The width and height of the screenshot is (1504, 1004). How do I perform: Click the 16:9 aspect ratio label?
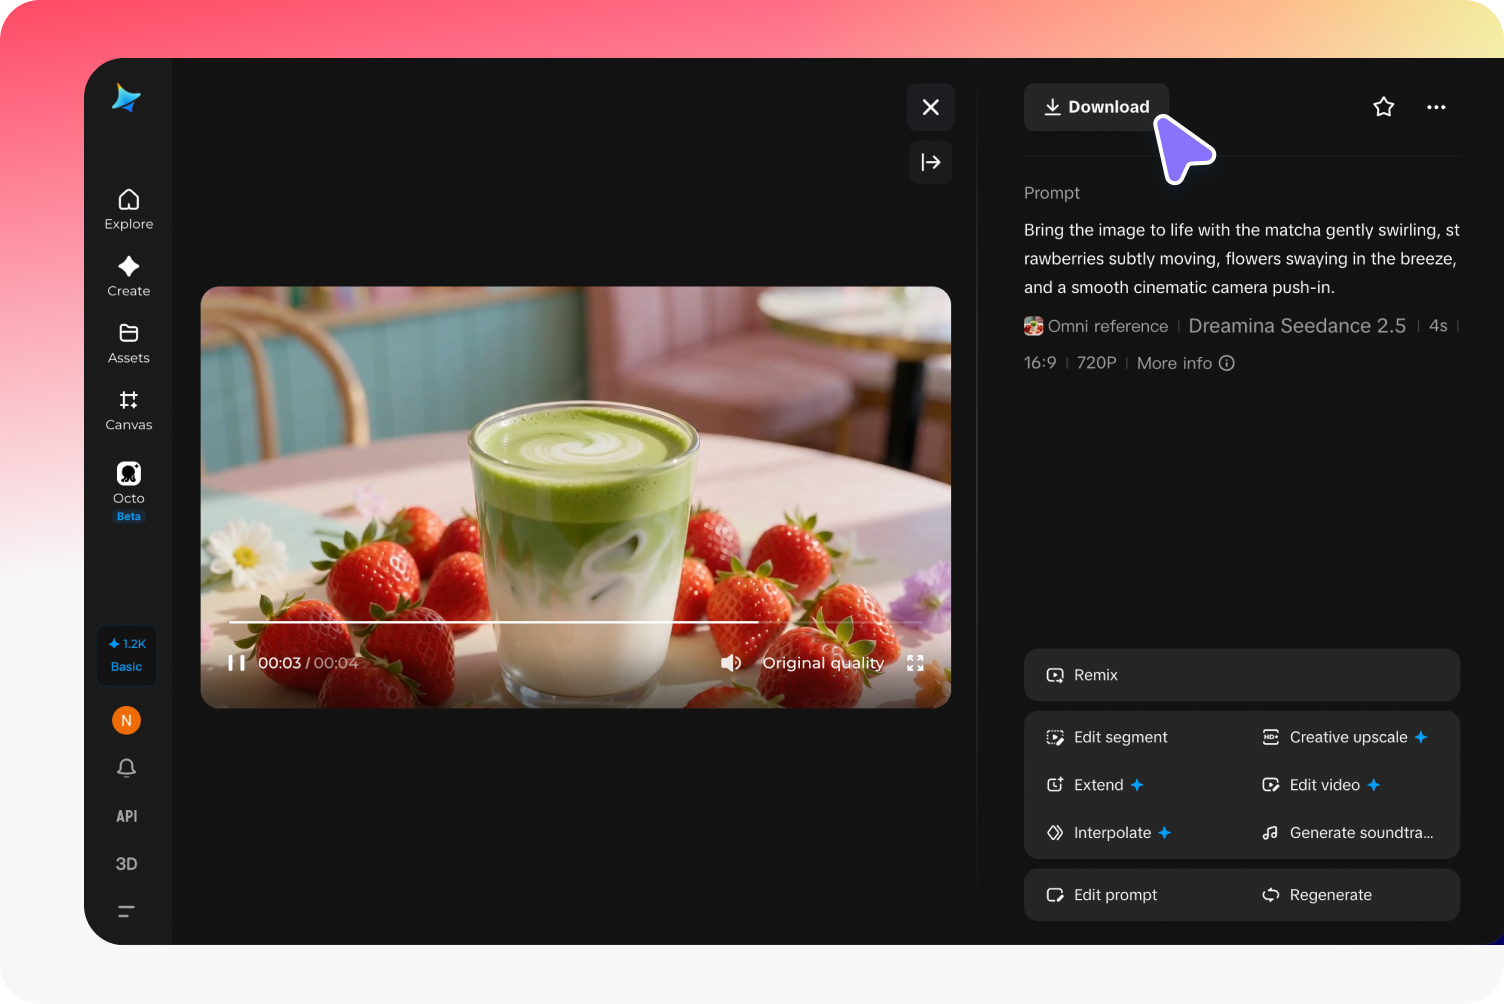pyautogui.click(x=1040, y=363)
